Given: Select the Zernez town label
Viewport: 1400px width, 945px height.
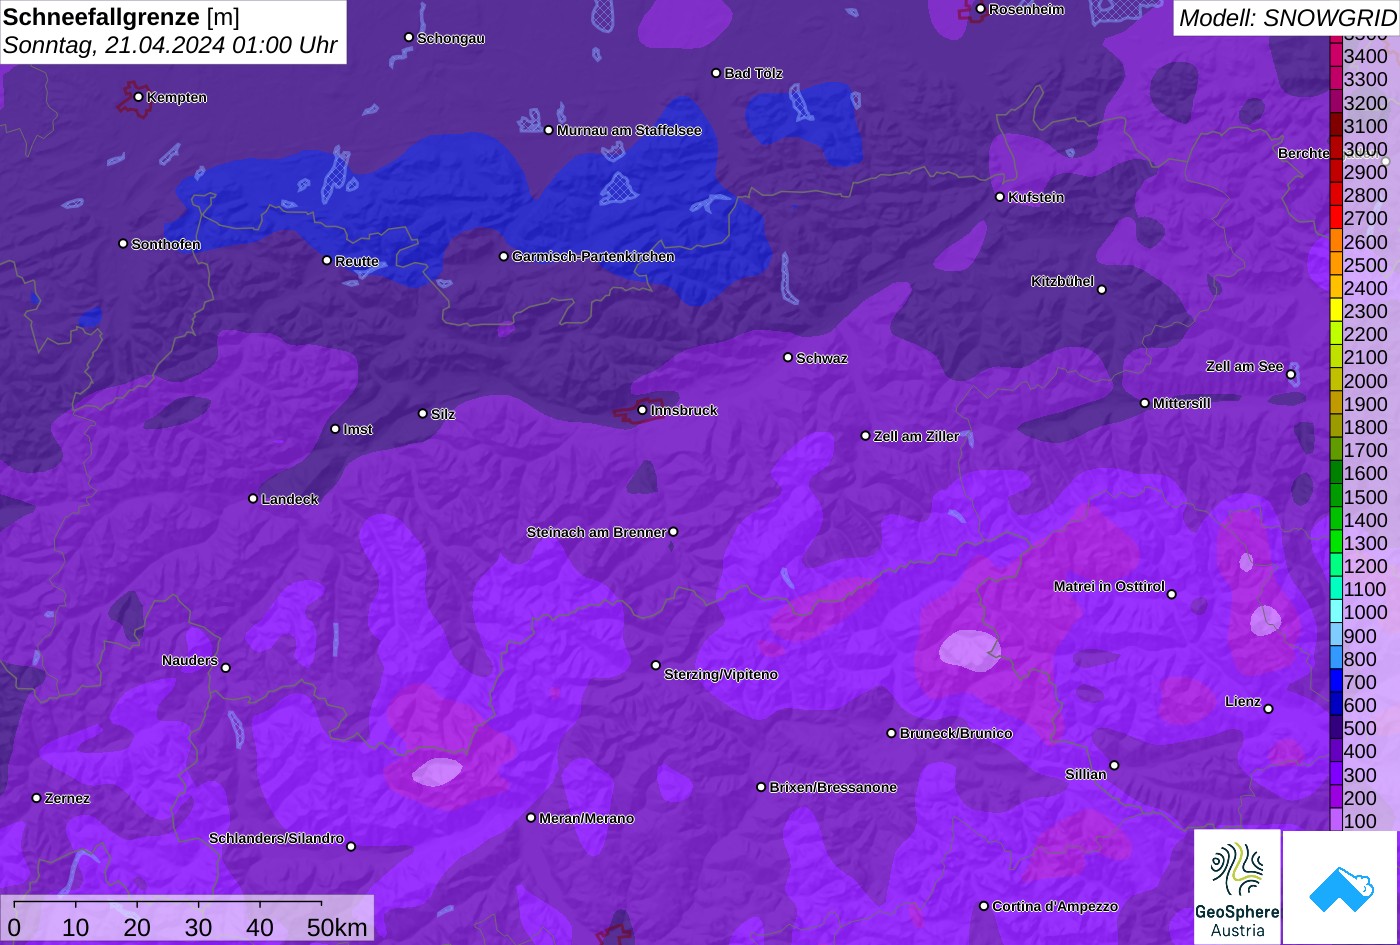Looking at the screenshot, I should point(68,798).
